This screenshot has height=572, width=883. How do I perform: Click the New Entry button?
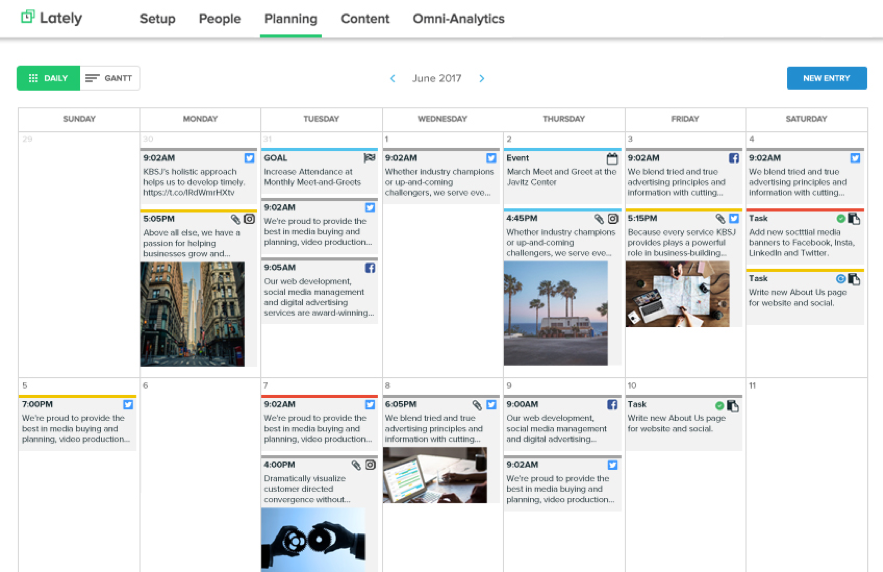point(826,78)
